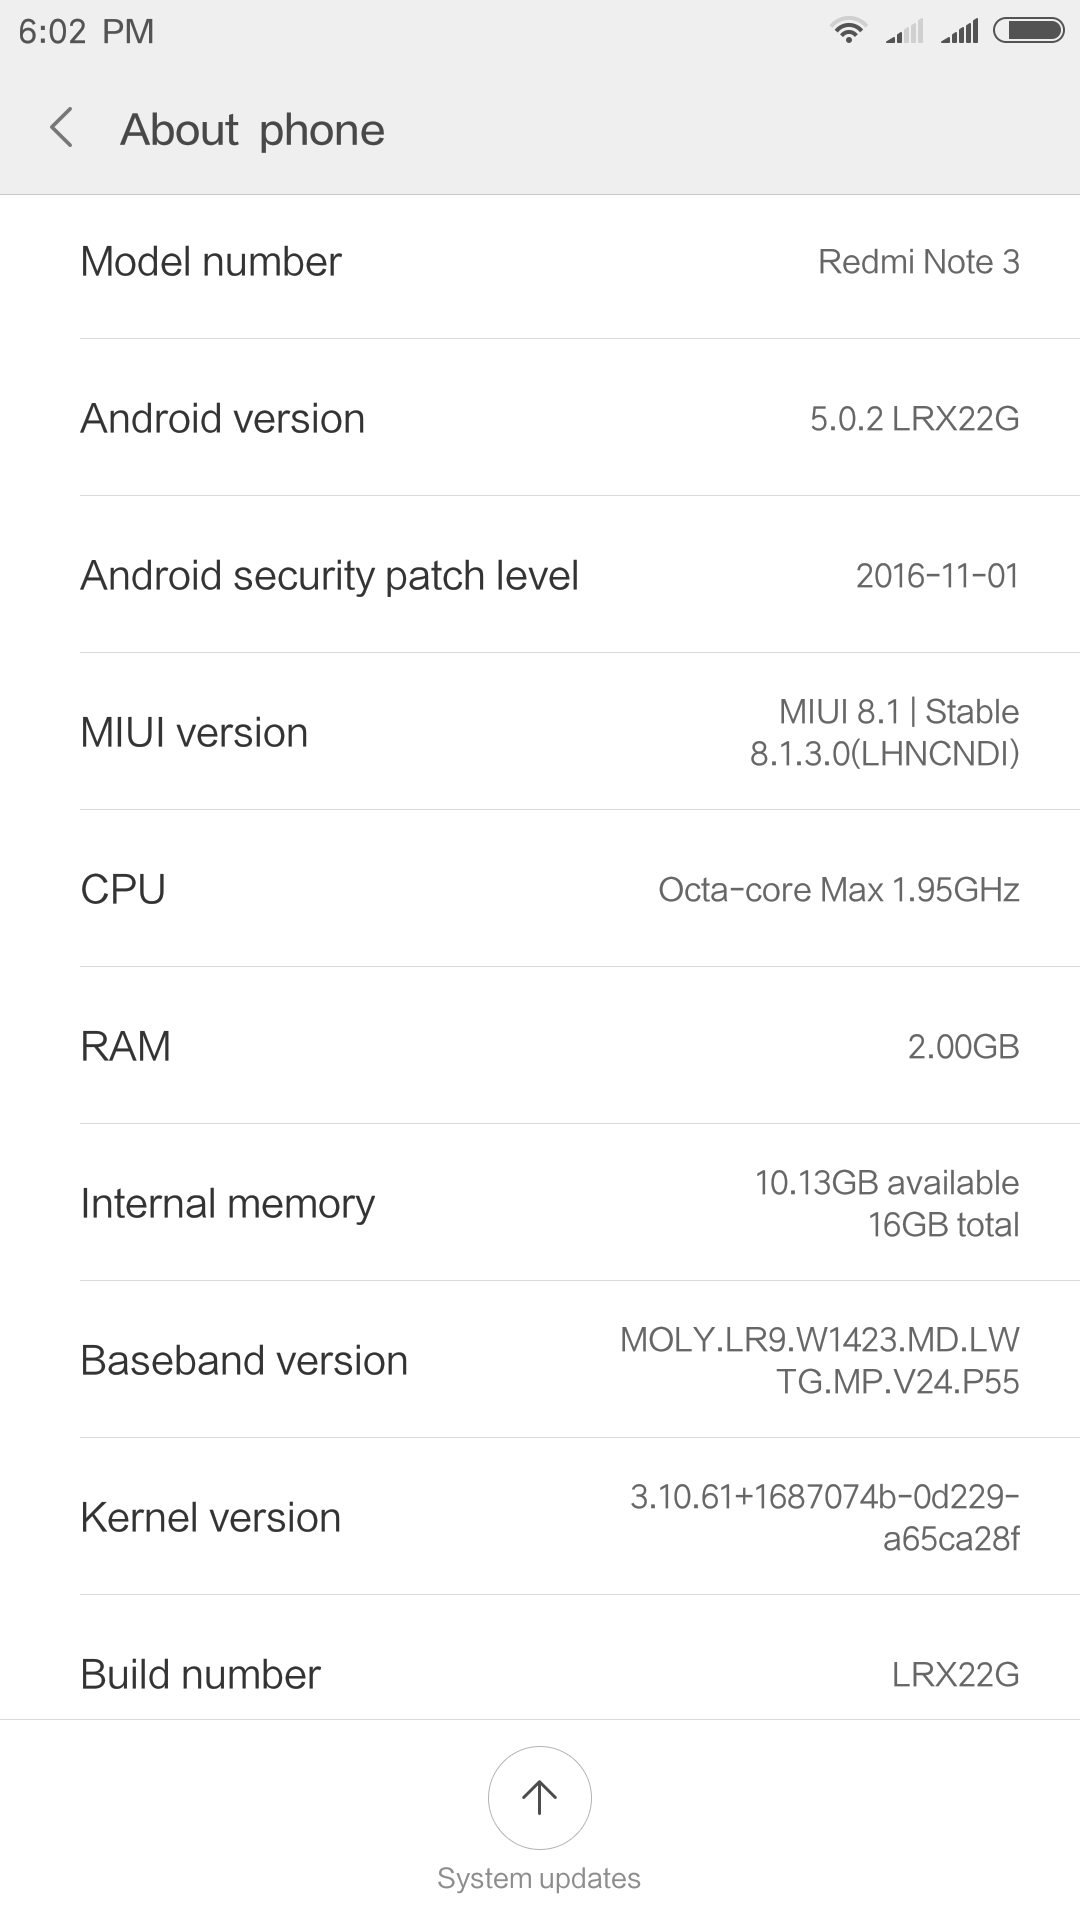Tap the System updates label
The image size is (1080, 1920).
[x=539, y=1878]
